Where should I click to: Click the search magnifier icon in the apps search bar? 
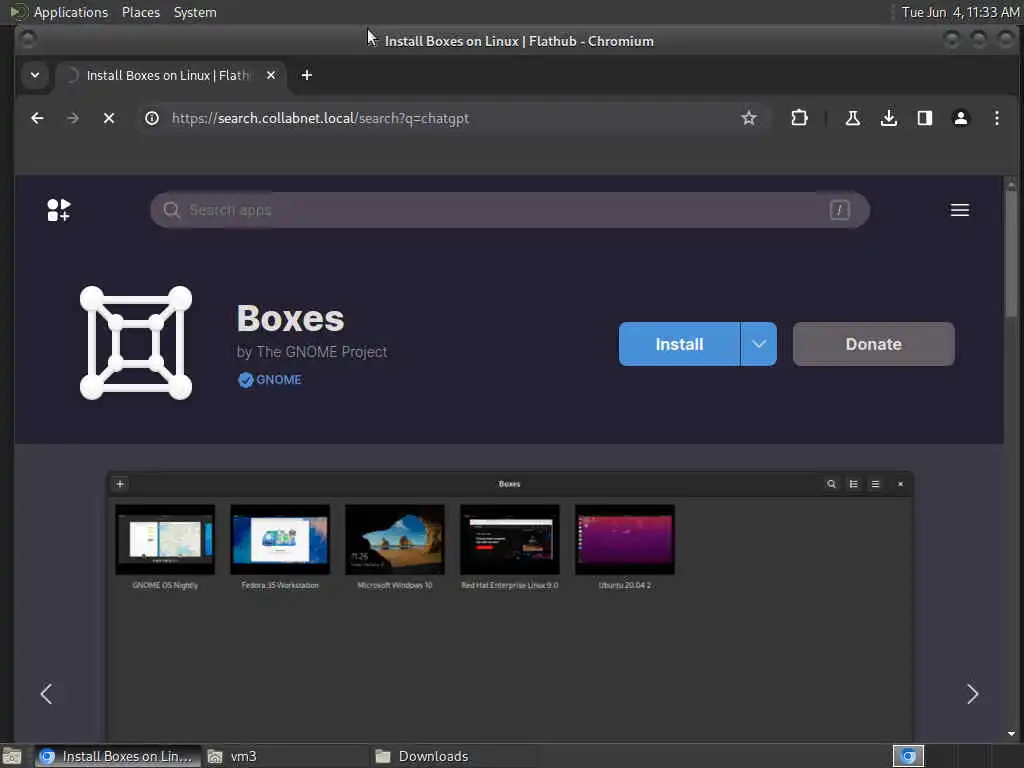(171, 210)
